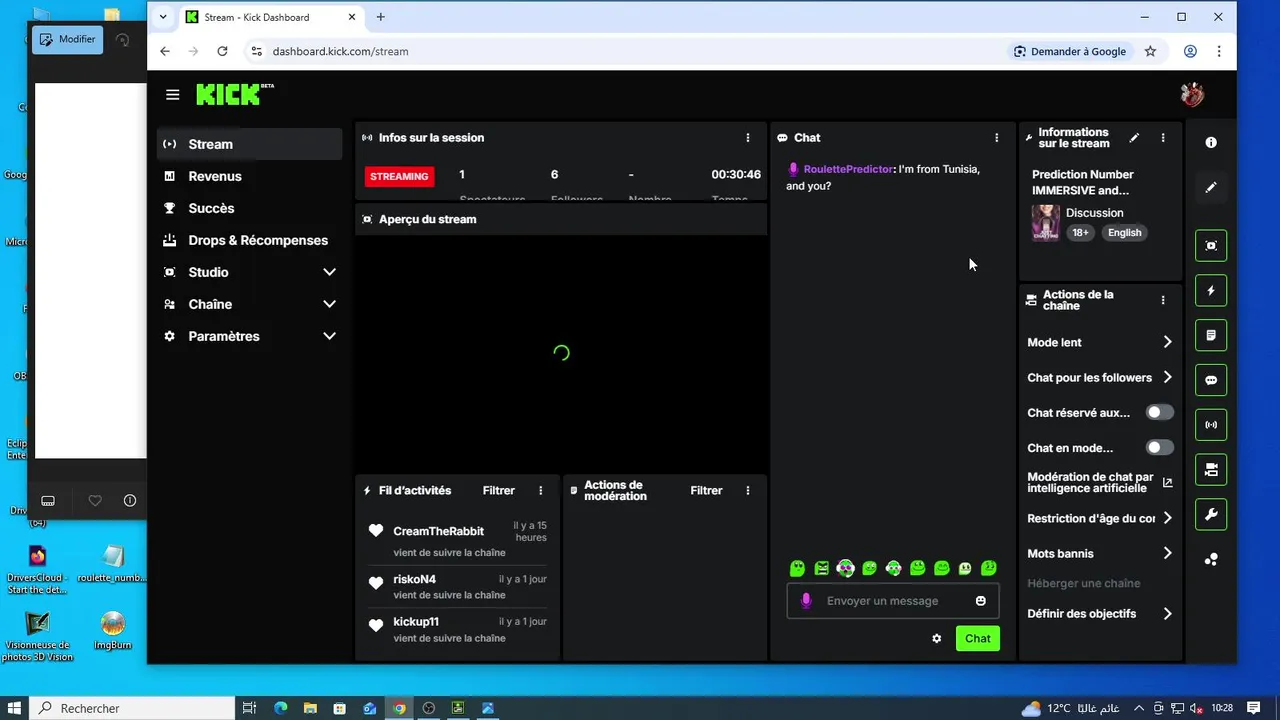Click Filtrer in Actions de modération

[x=706, y=491]
